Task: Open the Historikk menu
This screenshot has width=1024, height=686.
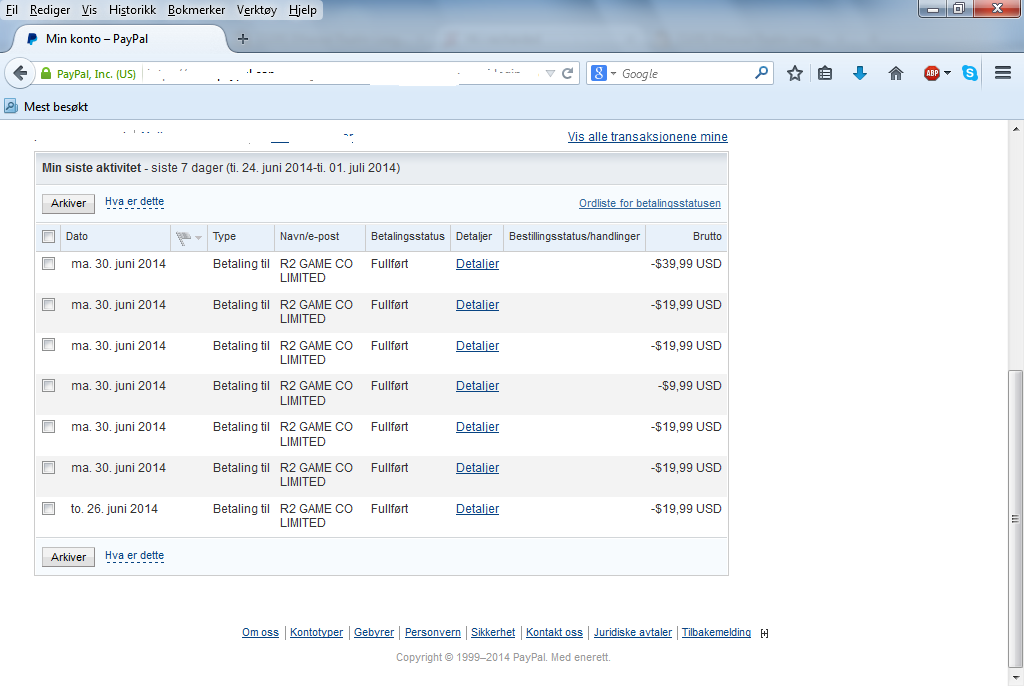Action: [x=132, y=9]
